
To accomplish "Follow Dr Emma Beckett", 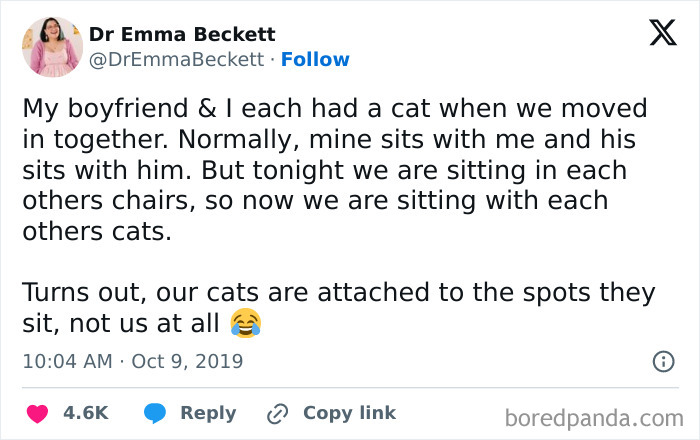I will click(x=316, y=59).
